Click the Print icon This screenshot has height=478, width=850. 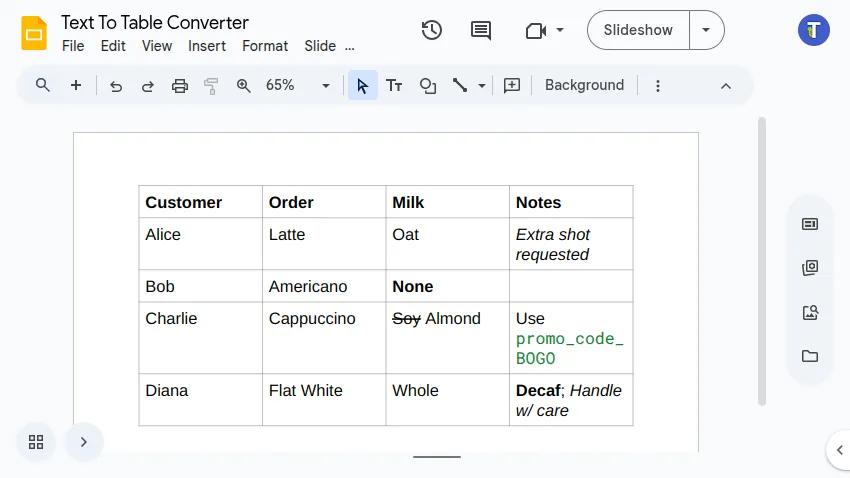pyautogui.click(x=180, y=86)
